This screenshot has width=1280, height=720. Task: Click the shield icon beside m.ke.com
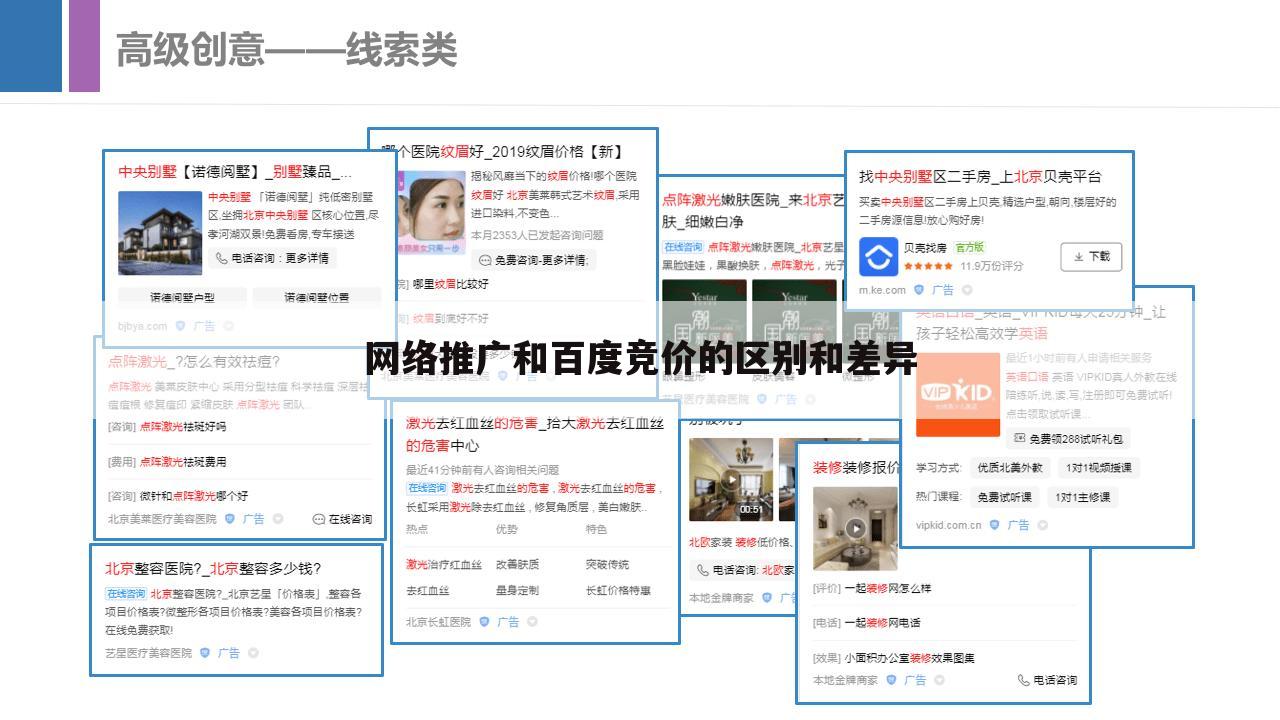[918, 290]
